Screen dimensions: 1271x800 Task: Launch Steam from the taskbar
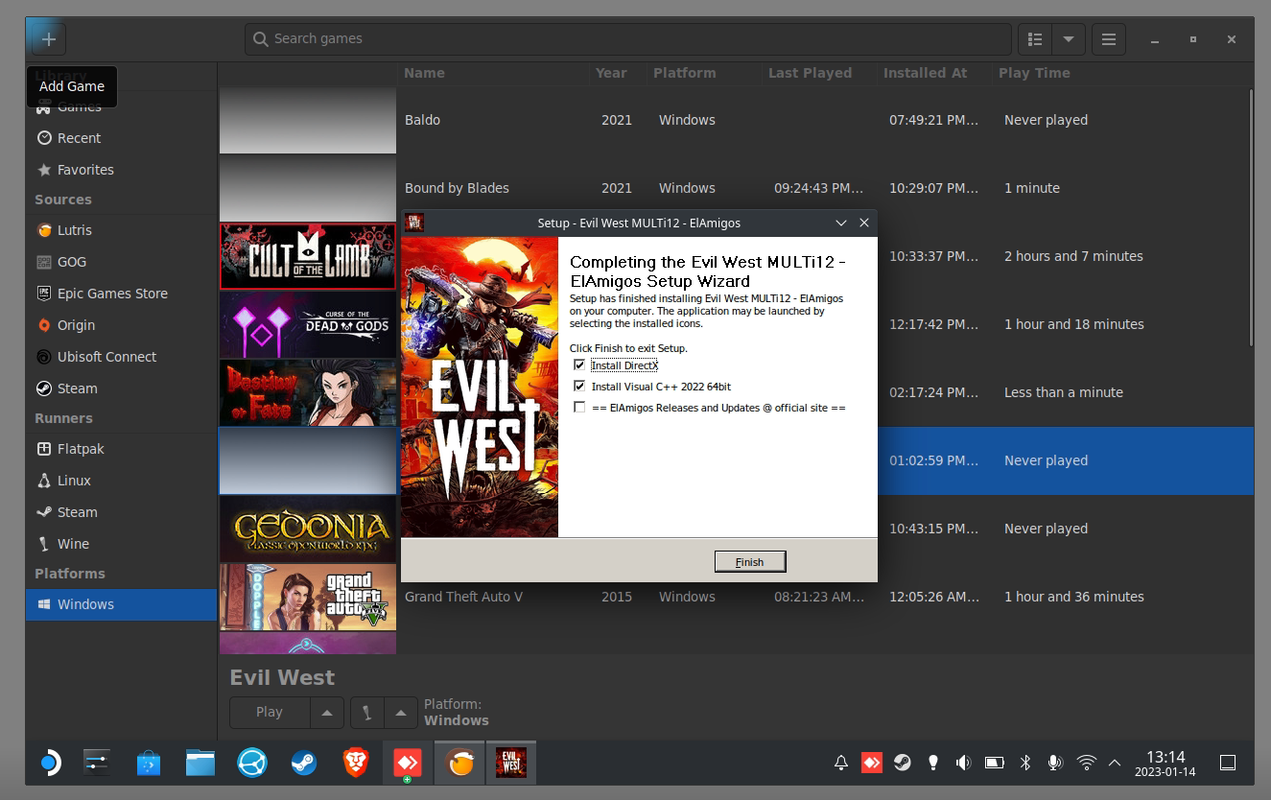click(304, 764)
